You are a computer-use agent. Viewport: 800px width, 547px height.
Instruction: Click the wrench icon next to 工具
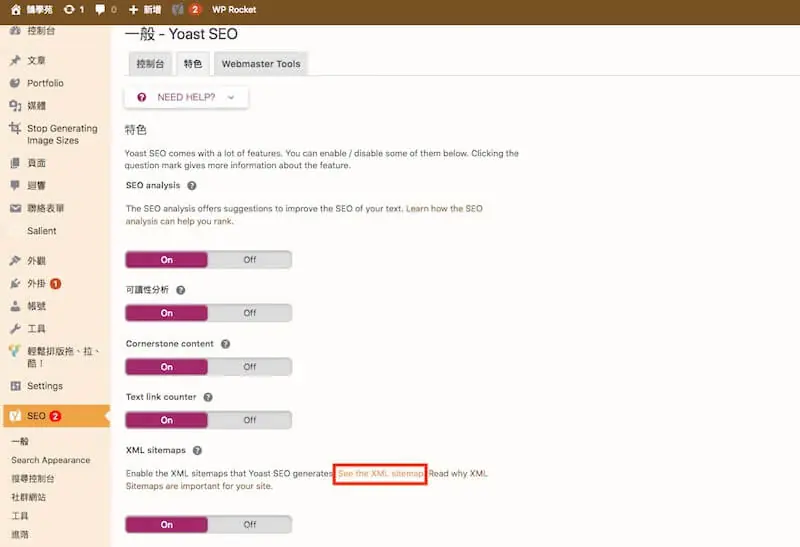tap(15, 329)
